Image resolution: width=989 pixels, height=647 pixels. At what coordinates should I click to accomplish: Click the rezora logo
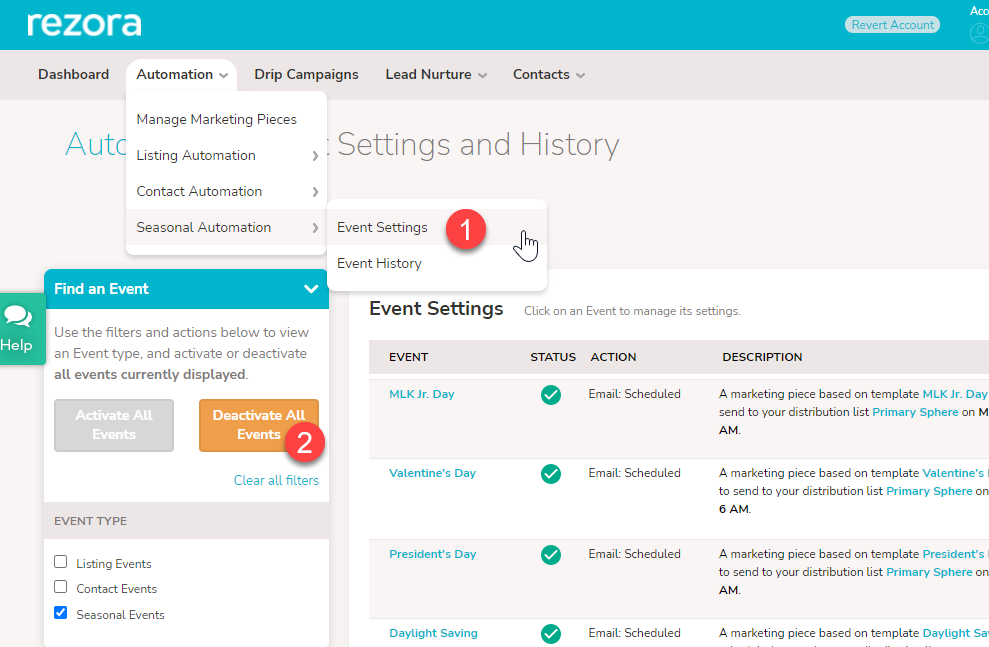point(84,24)
